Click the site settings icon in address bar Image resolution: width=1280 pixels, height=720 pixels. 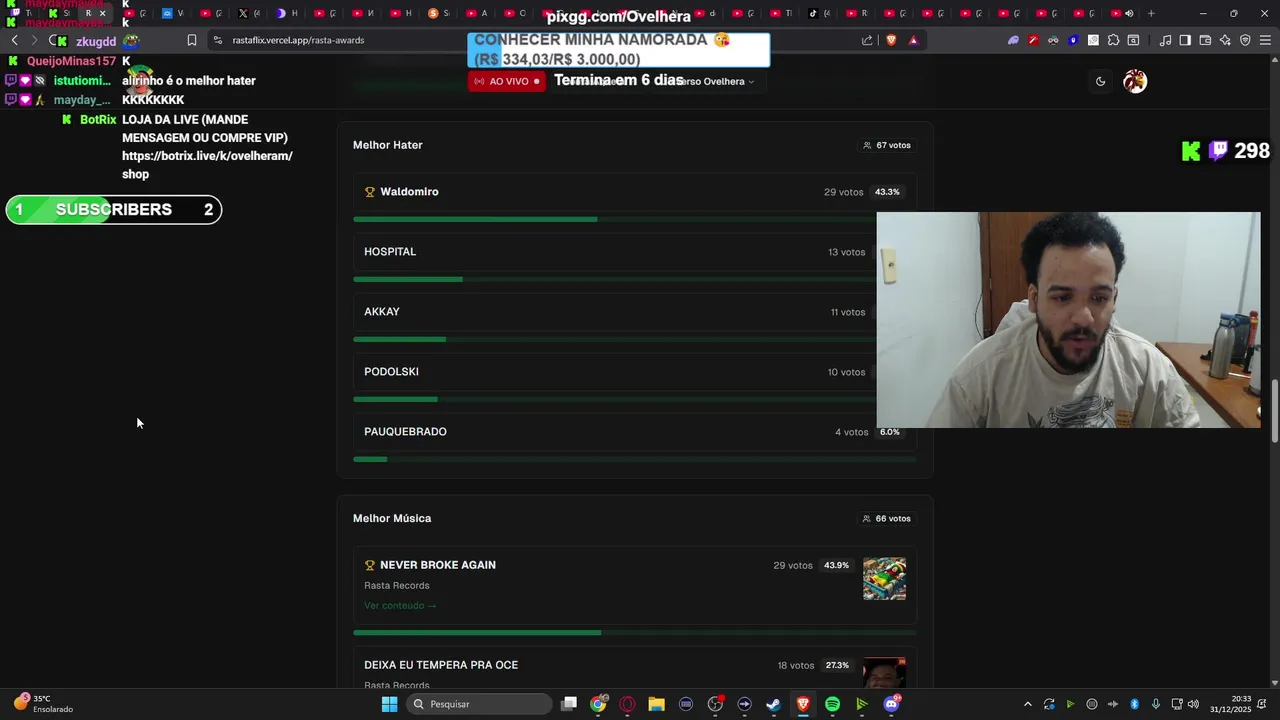(218, 40)
